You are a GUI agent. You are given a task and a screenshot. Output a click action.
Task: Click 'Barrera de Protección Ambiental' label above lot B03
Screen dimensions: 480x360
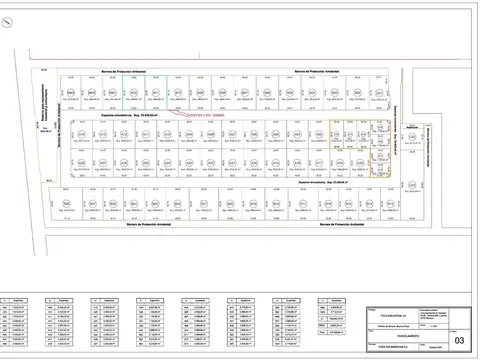[x=317, y=71]
